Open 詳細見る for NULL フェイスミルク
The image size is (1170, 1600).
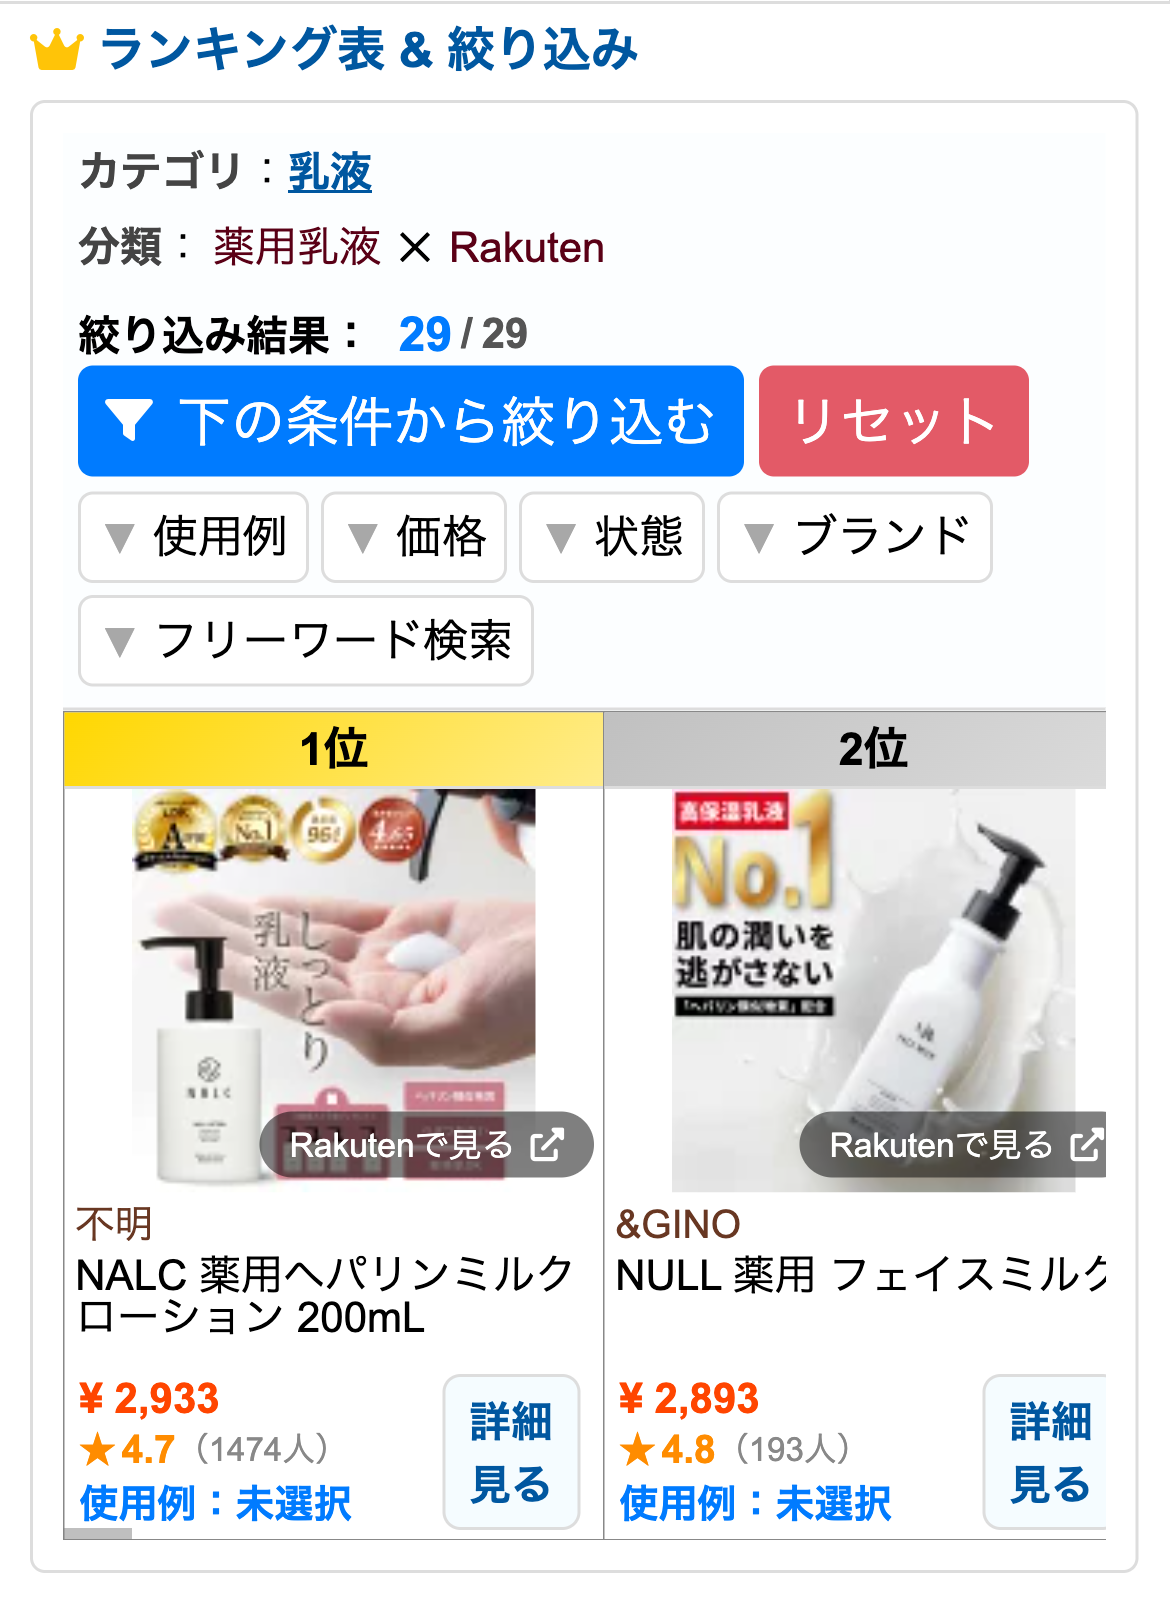1046,1452
